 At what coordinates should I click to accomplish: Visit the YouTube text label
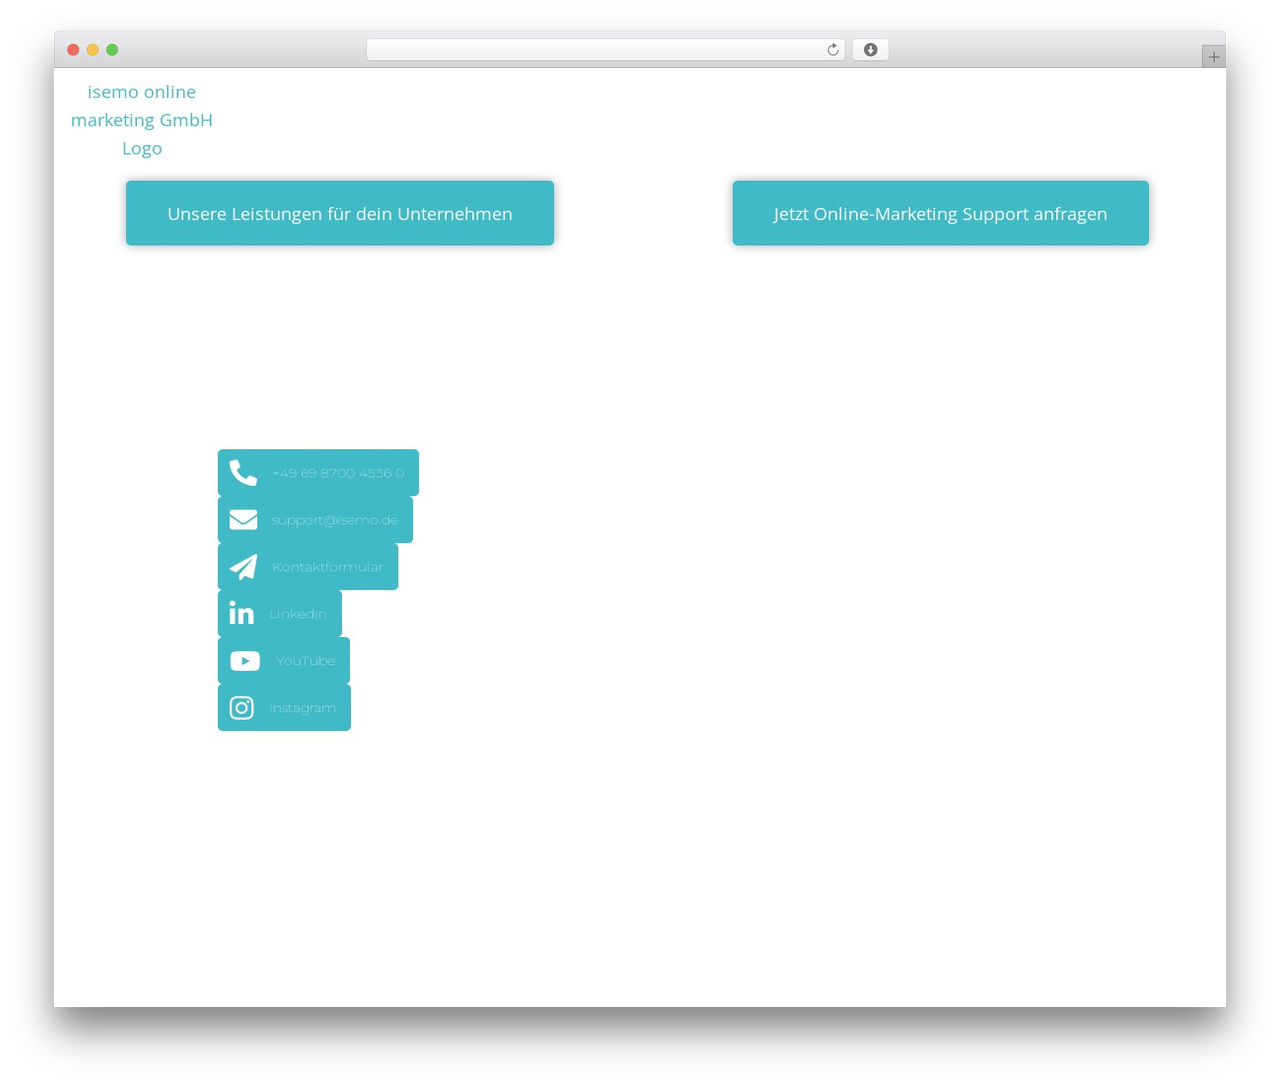click(x=305, y=661)
